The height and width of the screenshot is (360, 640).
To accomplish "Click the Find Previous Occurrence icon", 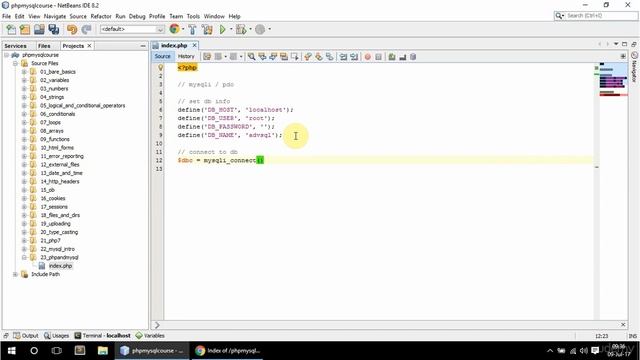I will tap(262, 57).
